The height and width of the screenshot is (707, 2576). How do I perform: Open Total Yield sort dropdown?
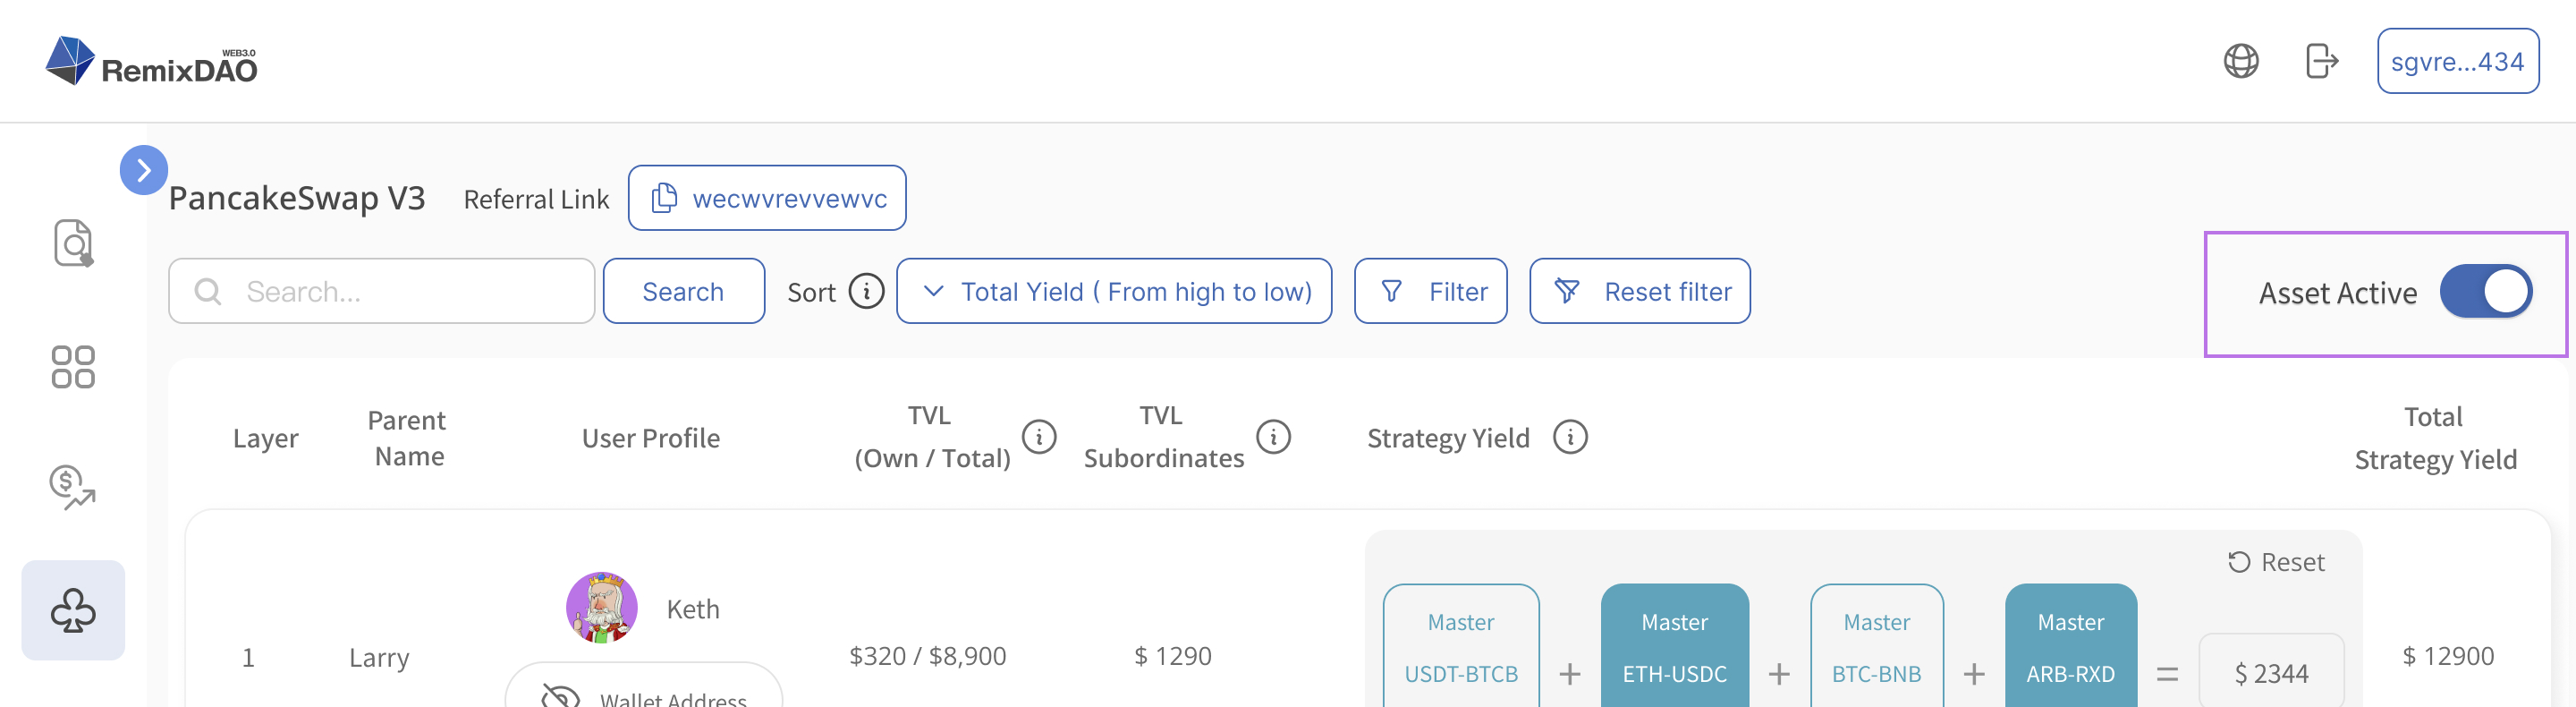click(1113, 291)
